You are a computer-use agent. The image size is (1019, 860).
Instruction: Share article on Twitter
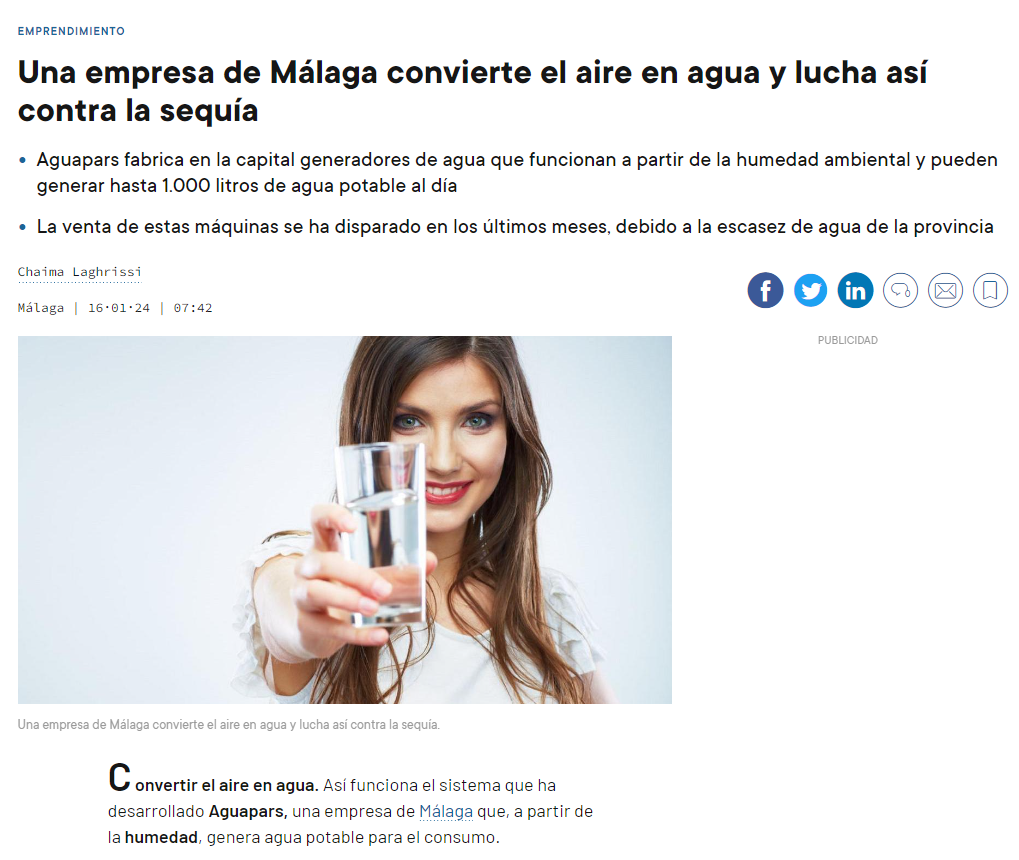point(810,290)
